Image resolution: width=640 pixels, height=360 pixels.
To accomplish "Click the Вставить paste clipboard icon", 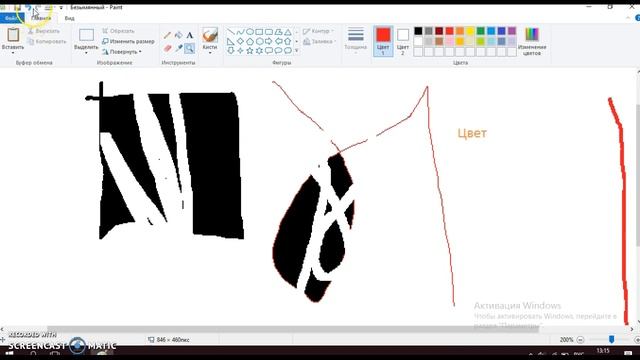I will point(13,35).
